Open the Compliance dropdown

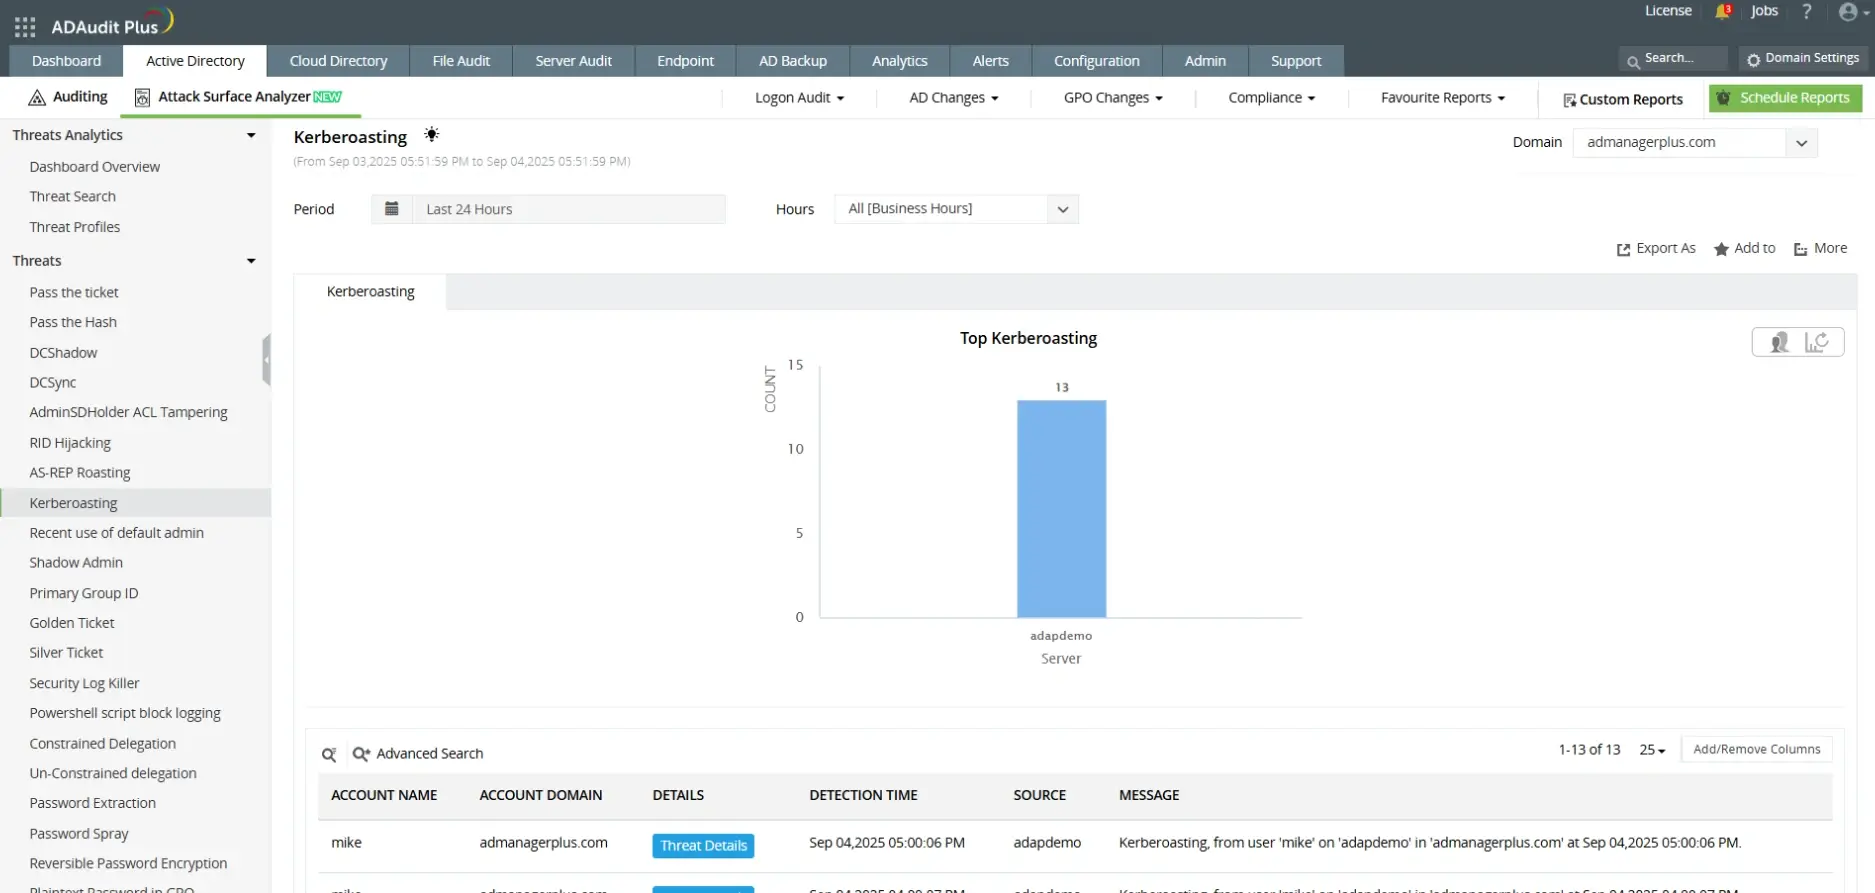point(1271,98)
